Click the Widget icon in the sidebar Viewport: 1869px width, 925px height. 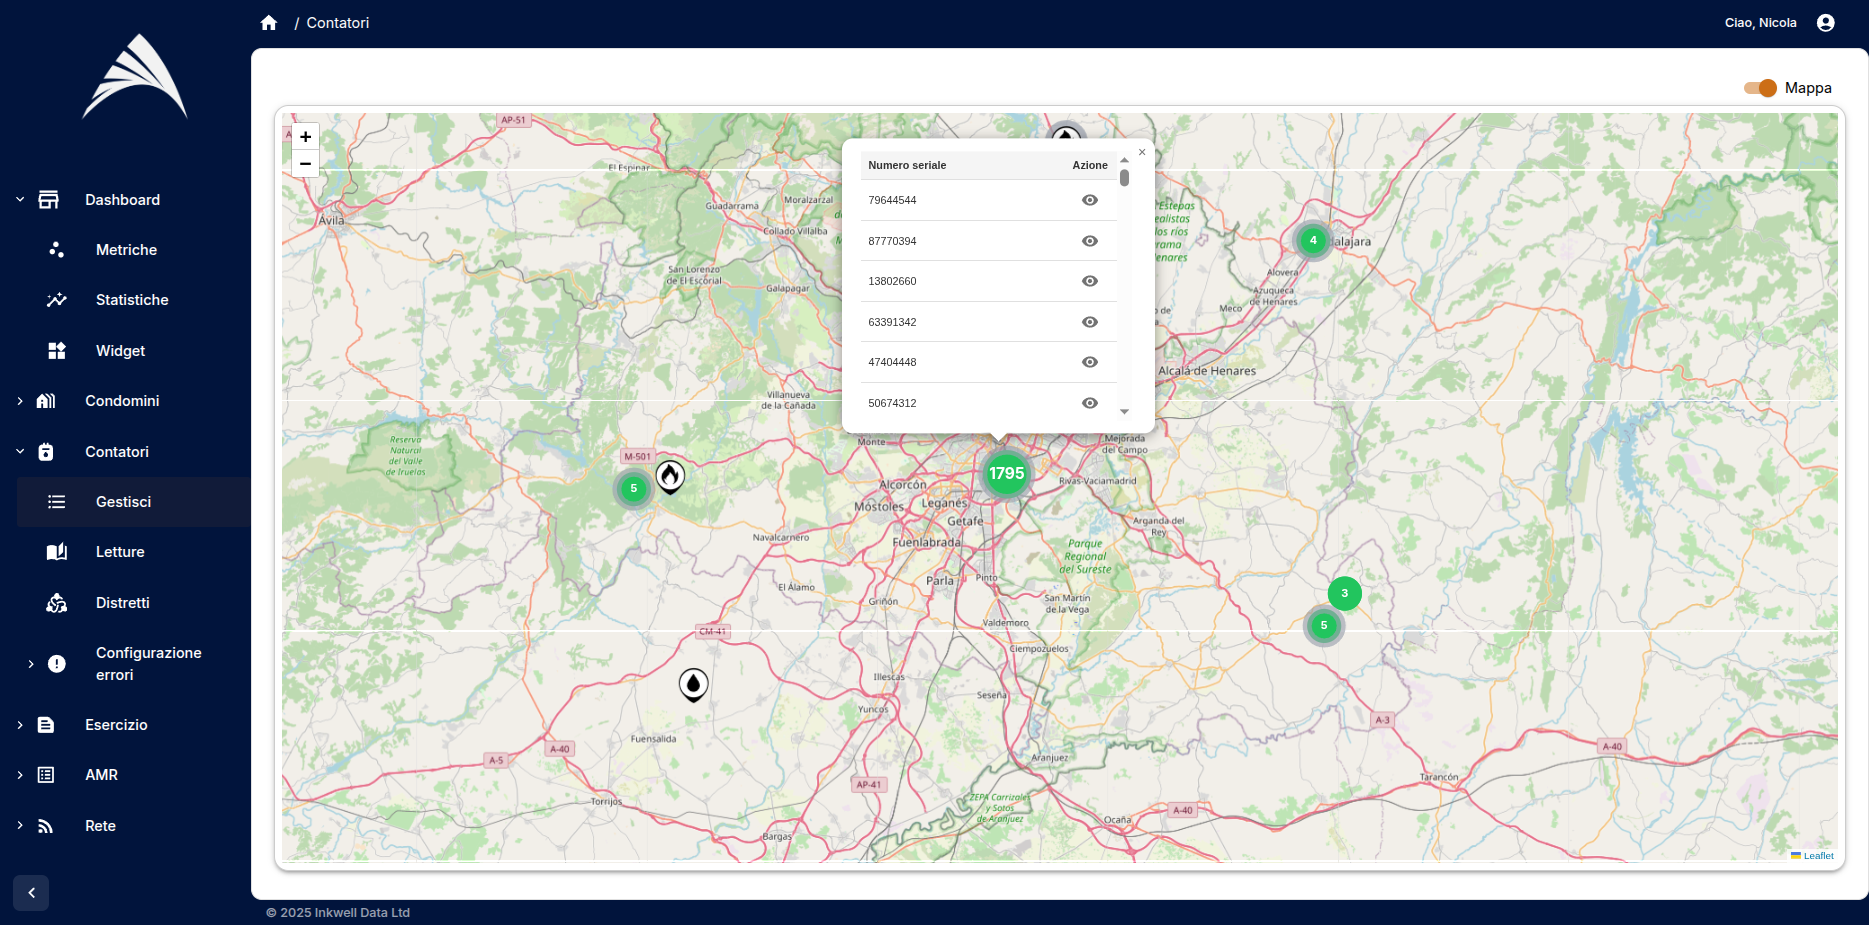pyautogui.click(x=56, y=350)
